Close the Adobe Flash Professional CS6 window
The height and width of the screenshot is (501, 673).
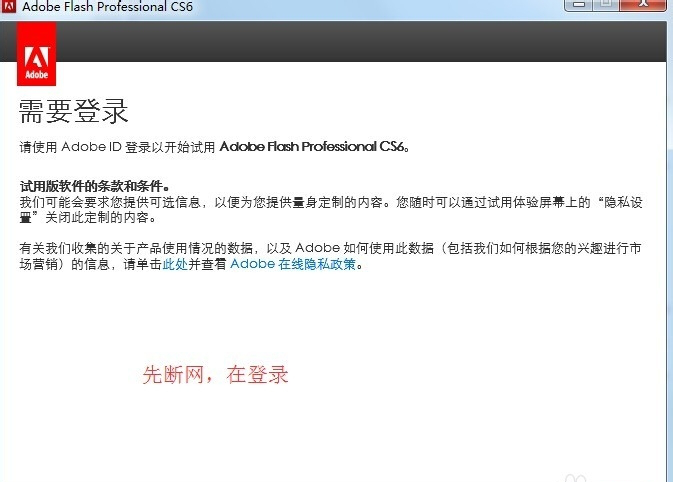tap(642, 5)
